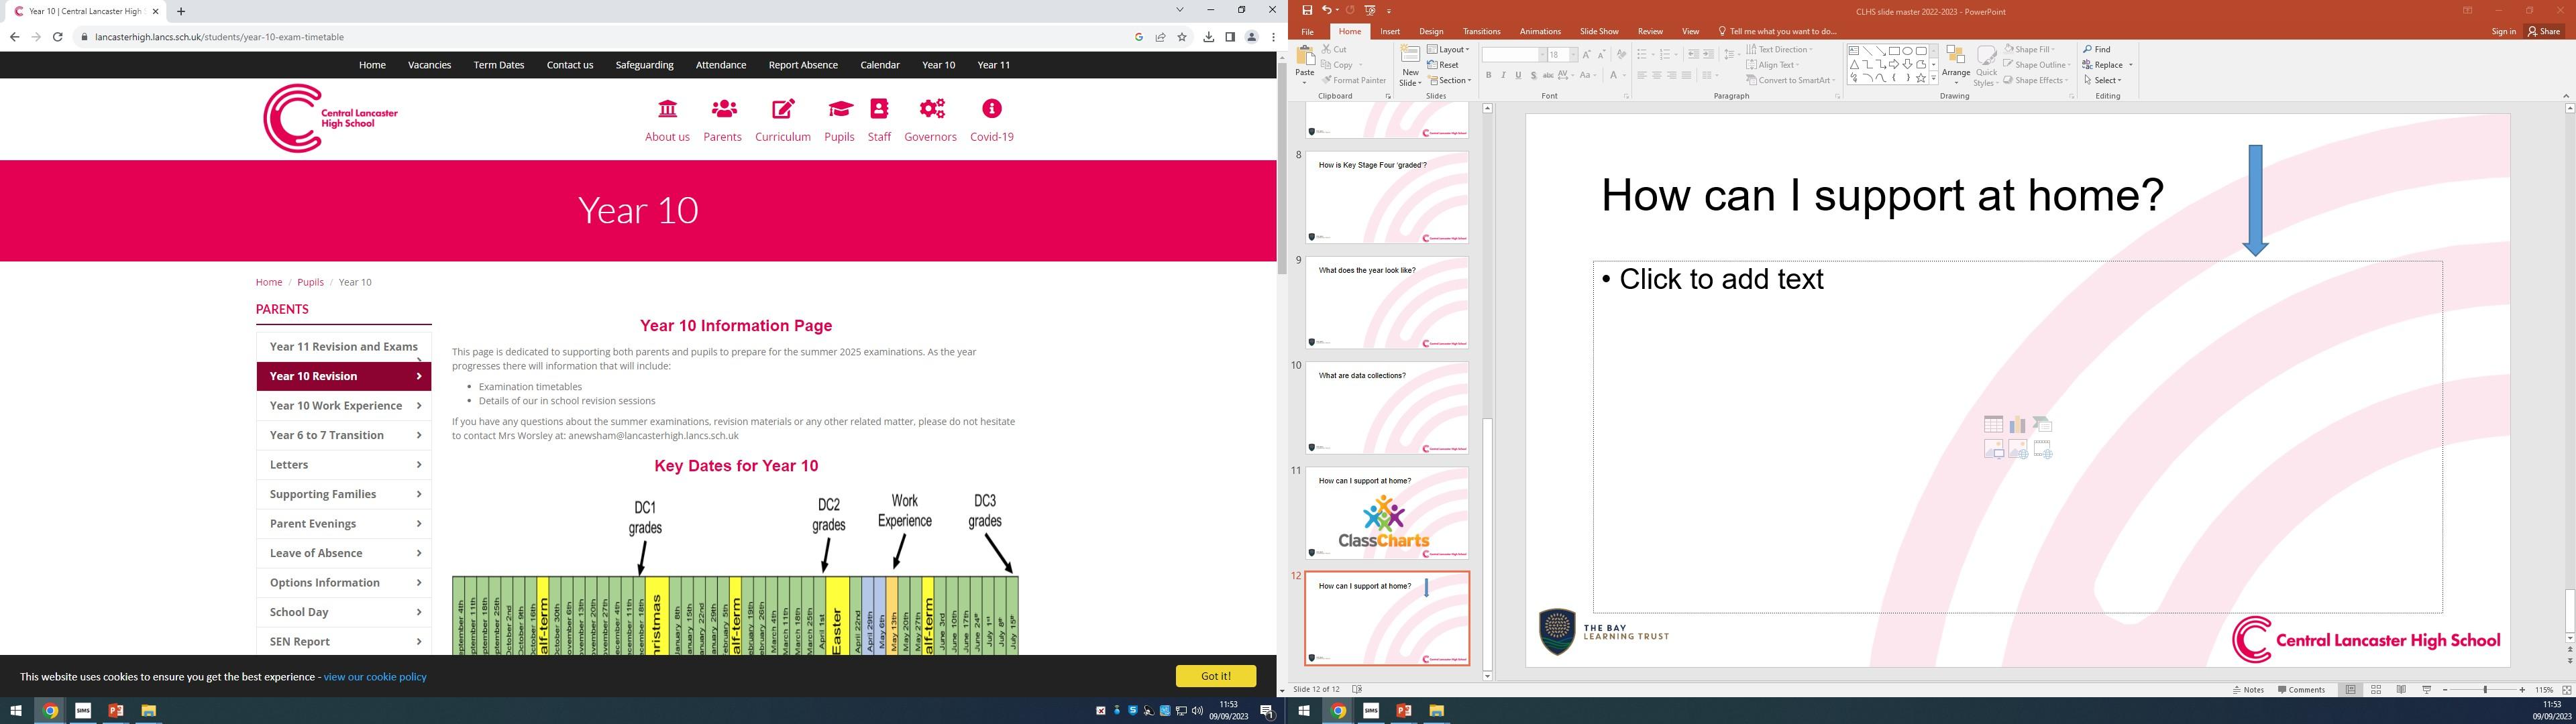Image resolution: width=2576 pixels, height=724 pixels.
Task: Insert chart via placeholder icon on slide
Action: pyautogui.click(x=2018, y=425)
